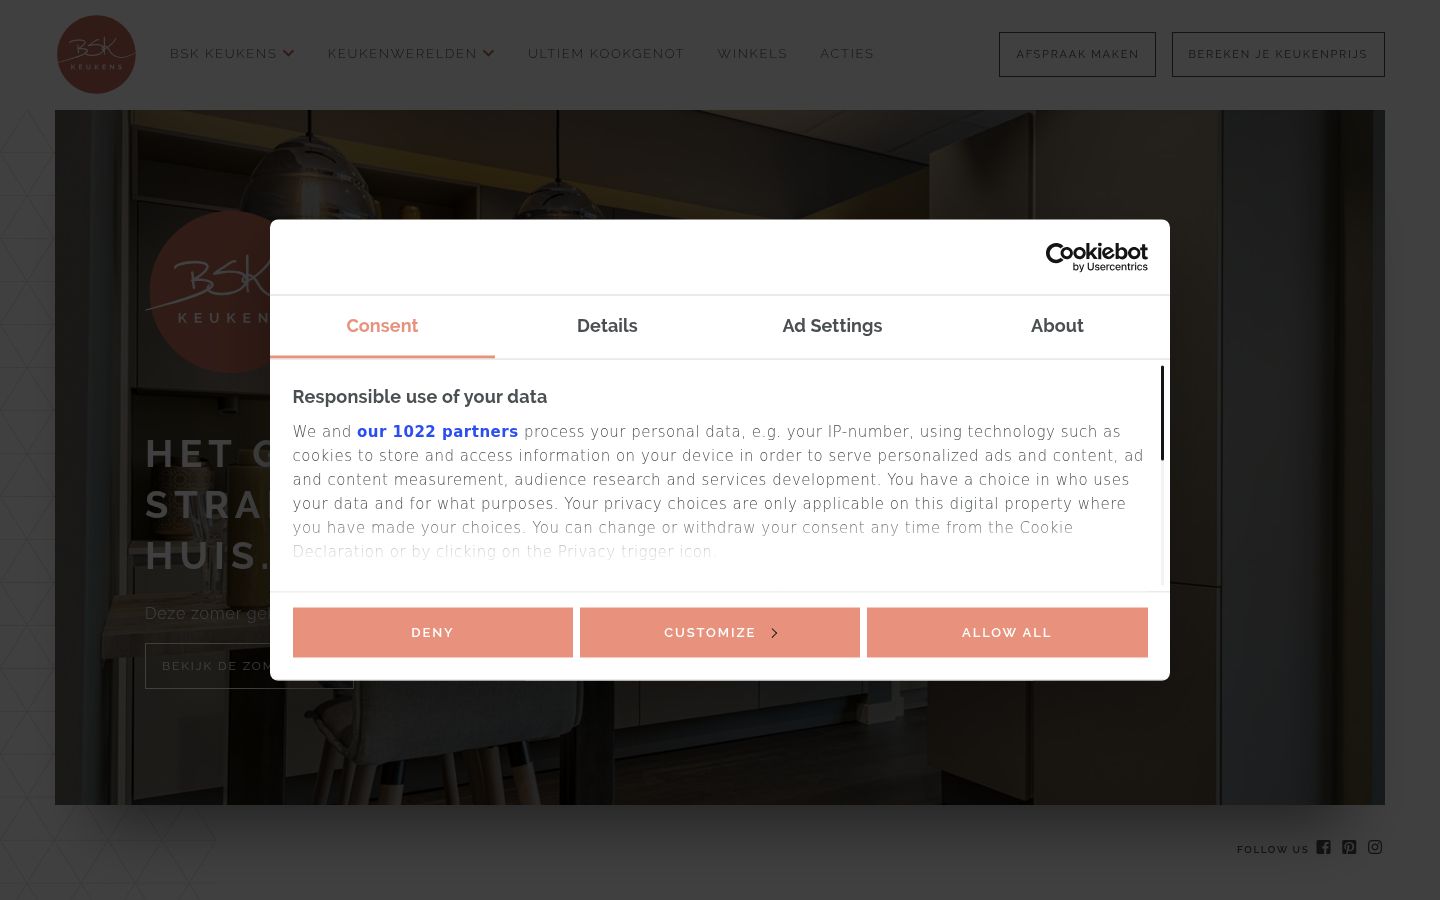Click the arrow icon on Customize button
This screenshot has height=900, width=1440.
point(774,633)
